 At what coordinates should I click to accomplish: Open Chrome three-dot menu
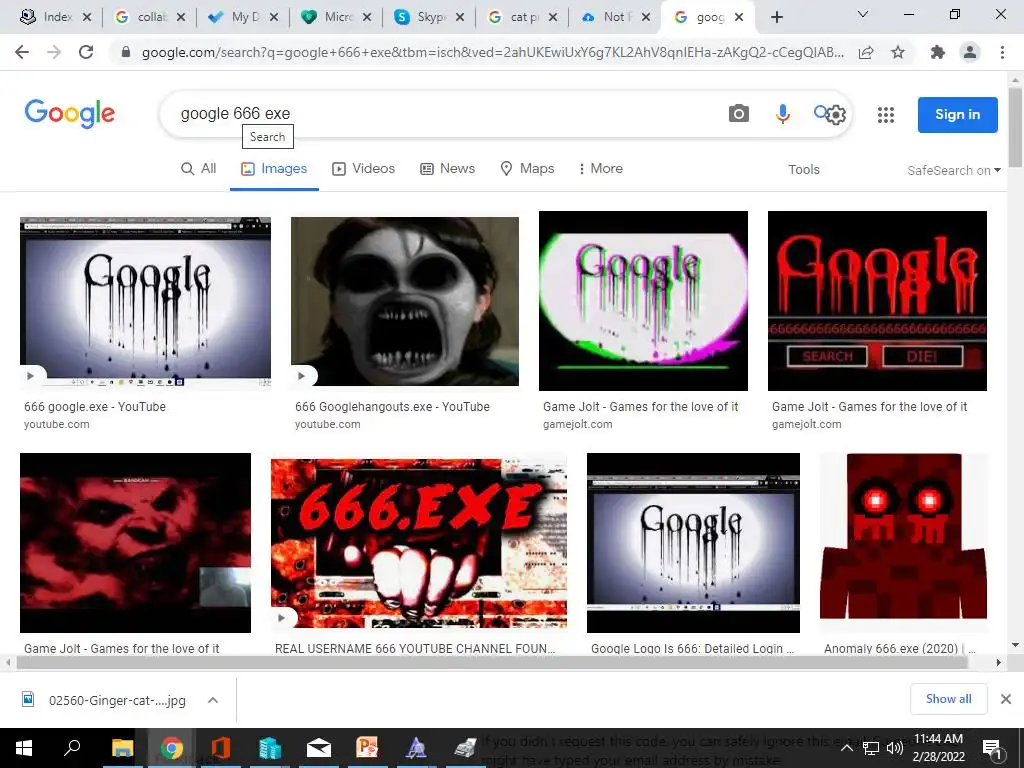1002,52
